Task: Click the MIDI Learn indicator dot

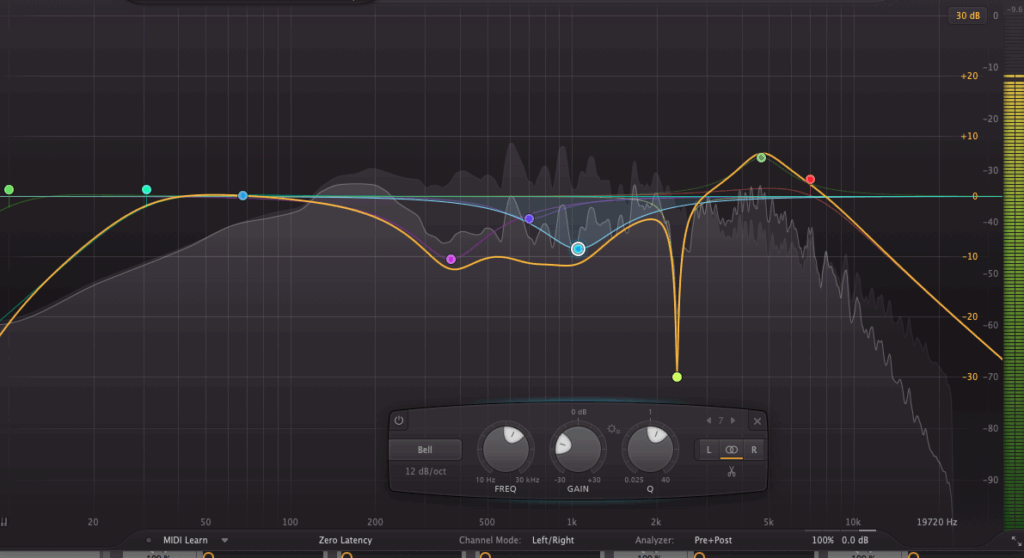Action: coord(149,540)
